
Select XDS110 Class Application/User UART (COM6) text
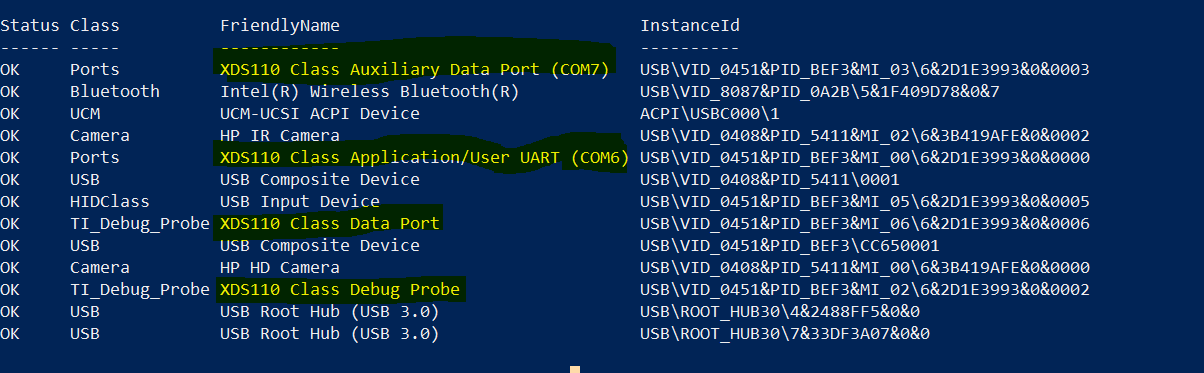(x=424, y=158)
